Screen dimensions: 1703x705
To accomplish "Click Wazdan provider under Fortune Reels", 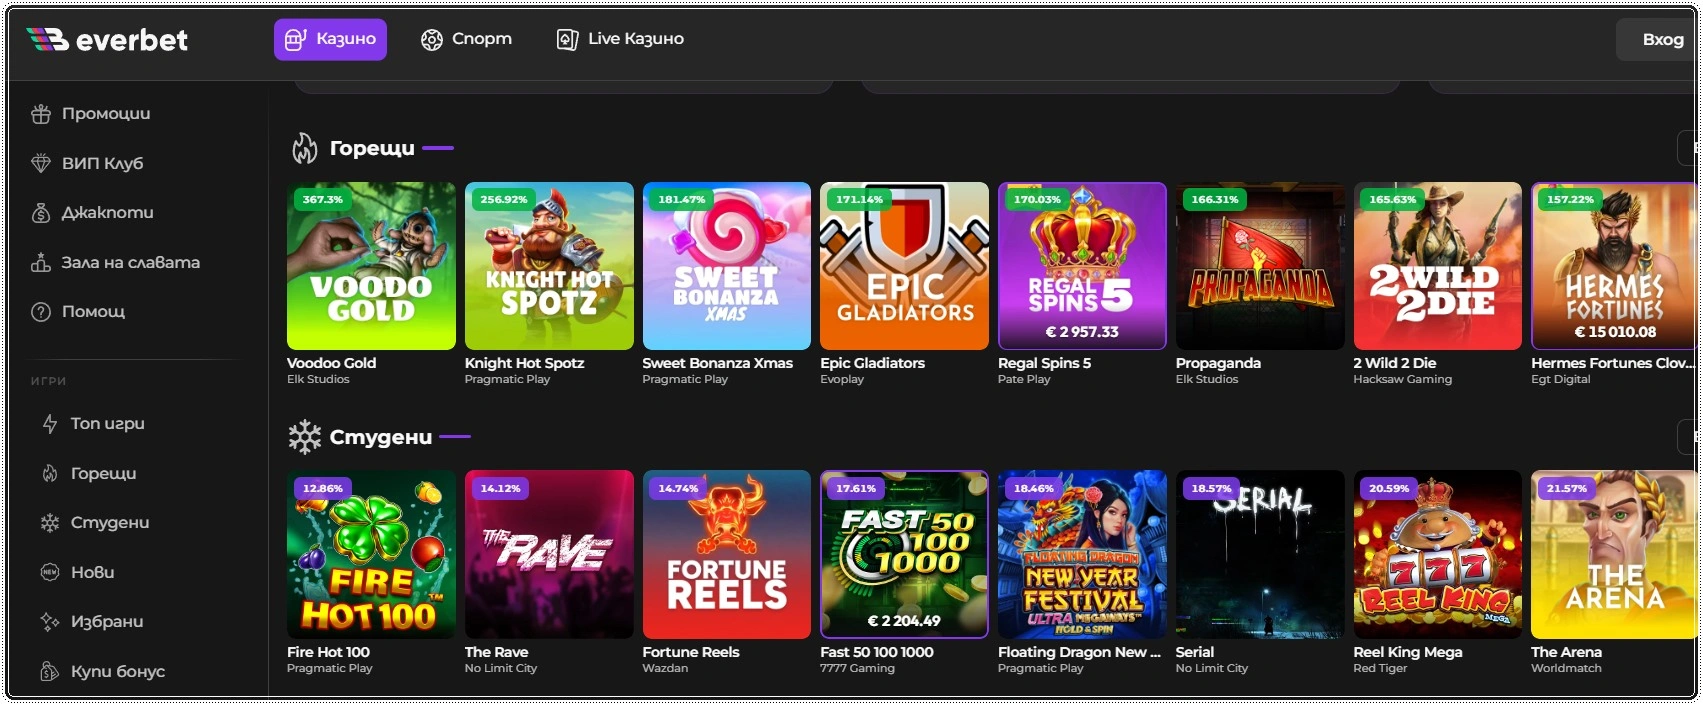I will [x=665, y=668].
